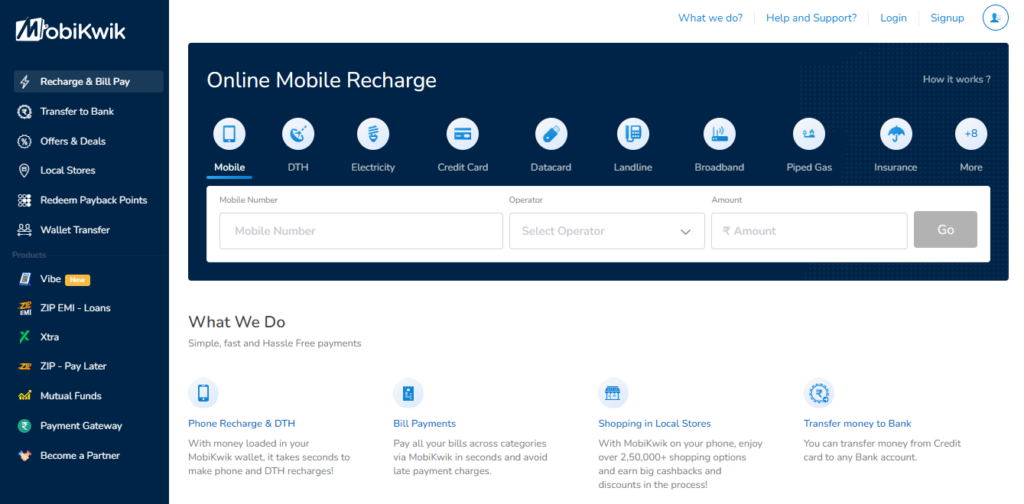Select the Datacard USB icon
This screenshot has width=1024, height=504.
pyautogui.click(x=551, y=134)
